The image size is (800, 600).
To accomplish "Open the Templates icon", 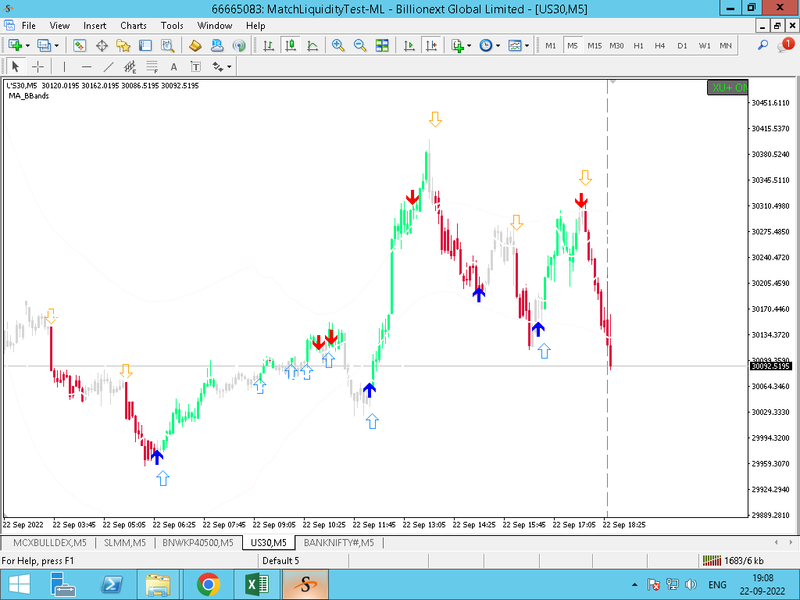I will click(515, 45).
